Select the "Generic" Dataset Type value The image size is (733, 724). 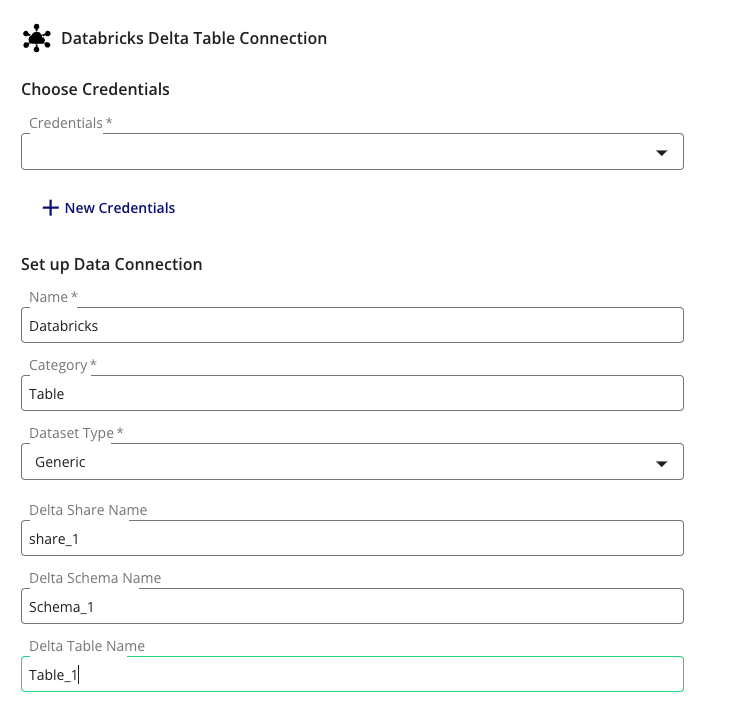60,462
